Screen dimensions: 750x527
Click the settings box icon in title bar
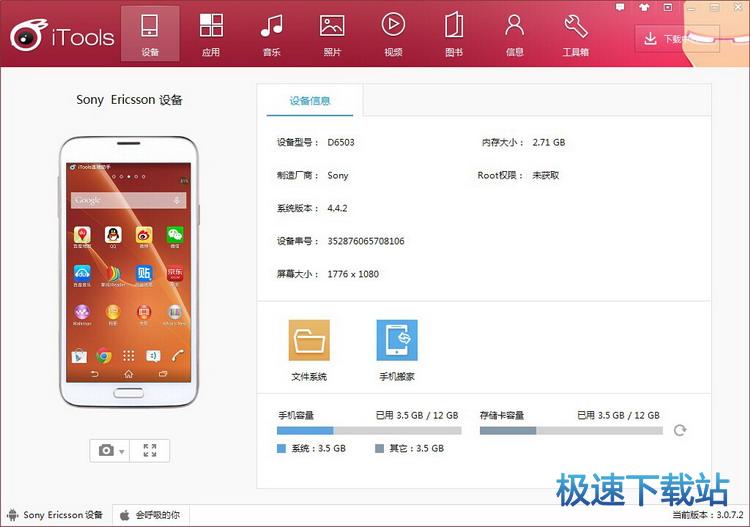tap(668, 7)
